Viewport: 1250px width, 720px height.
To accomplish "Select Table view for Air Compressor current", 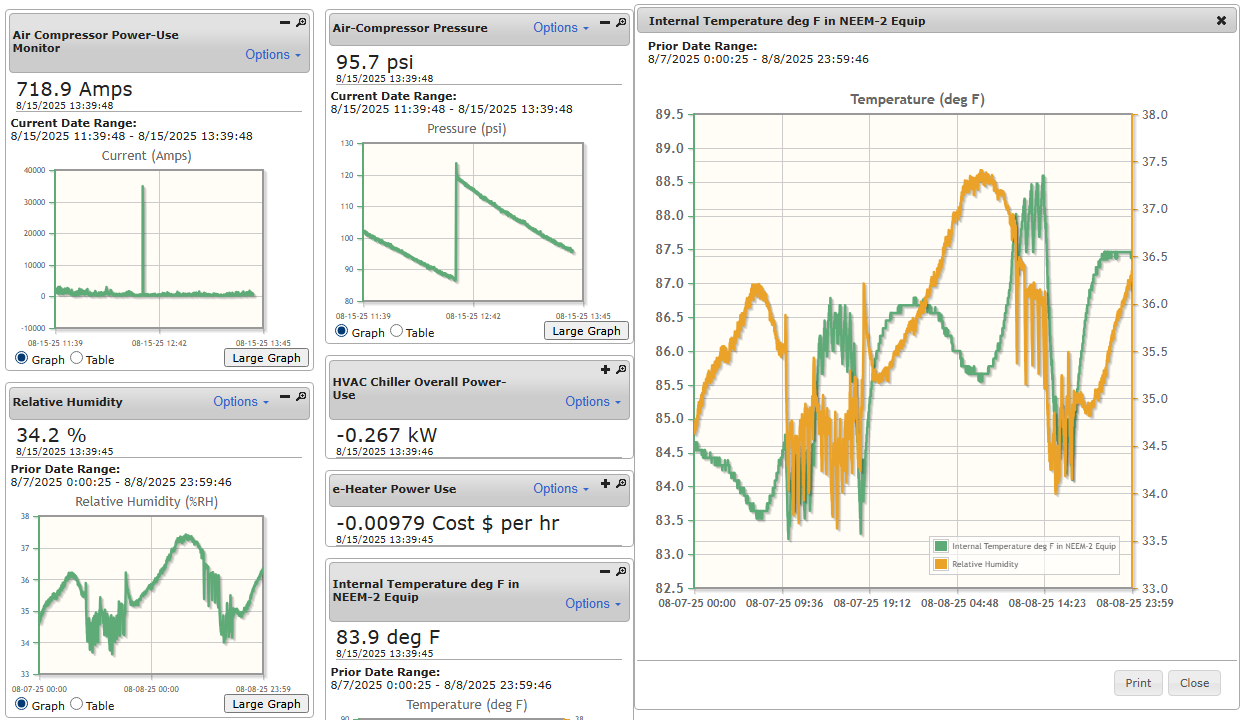I will coord(77,358).
